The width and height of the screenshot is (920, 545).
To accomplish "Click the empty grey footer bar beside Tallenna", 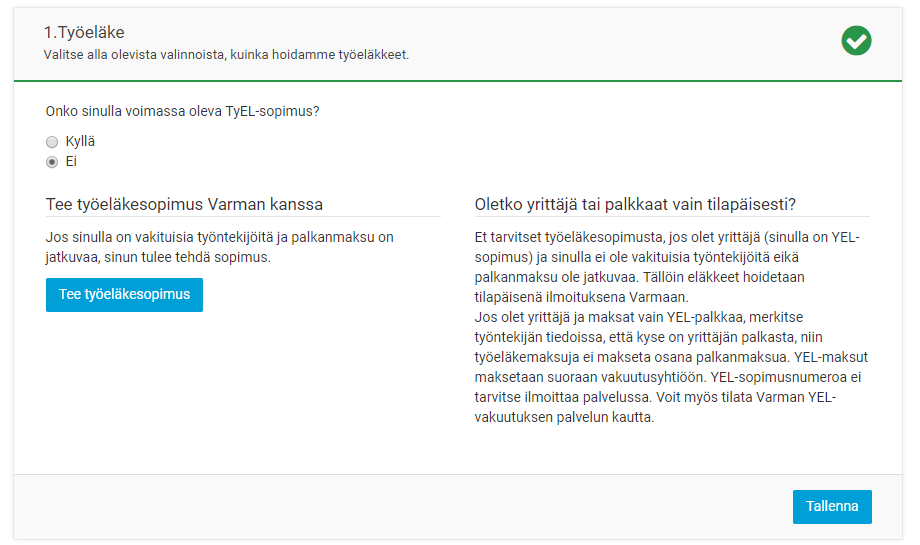I will point(400,507).
